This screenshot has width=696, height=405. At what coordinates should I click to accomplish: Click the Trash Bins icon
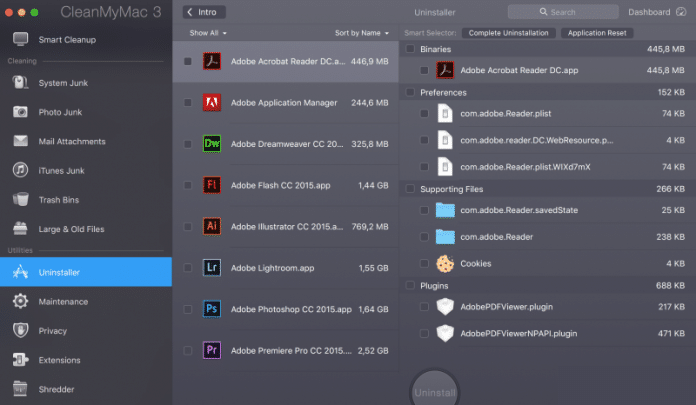[x=20, y=199]
